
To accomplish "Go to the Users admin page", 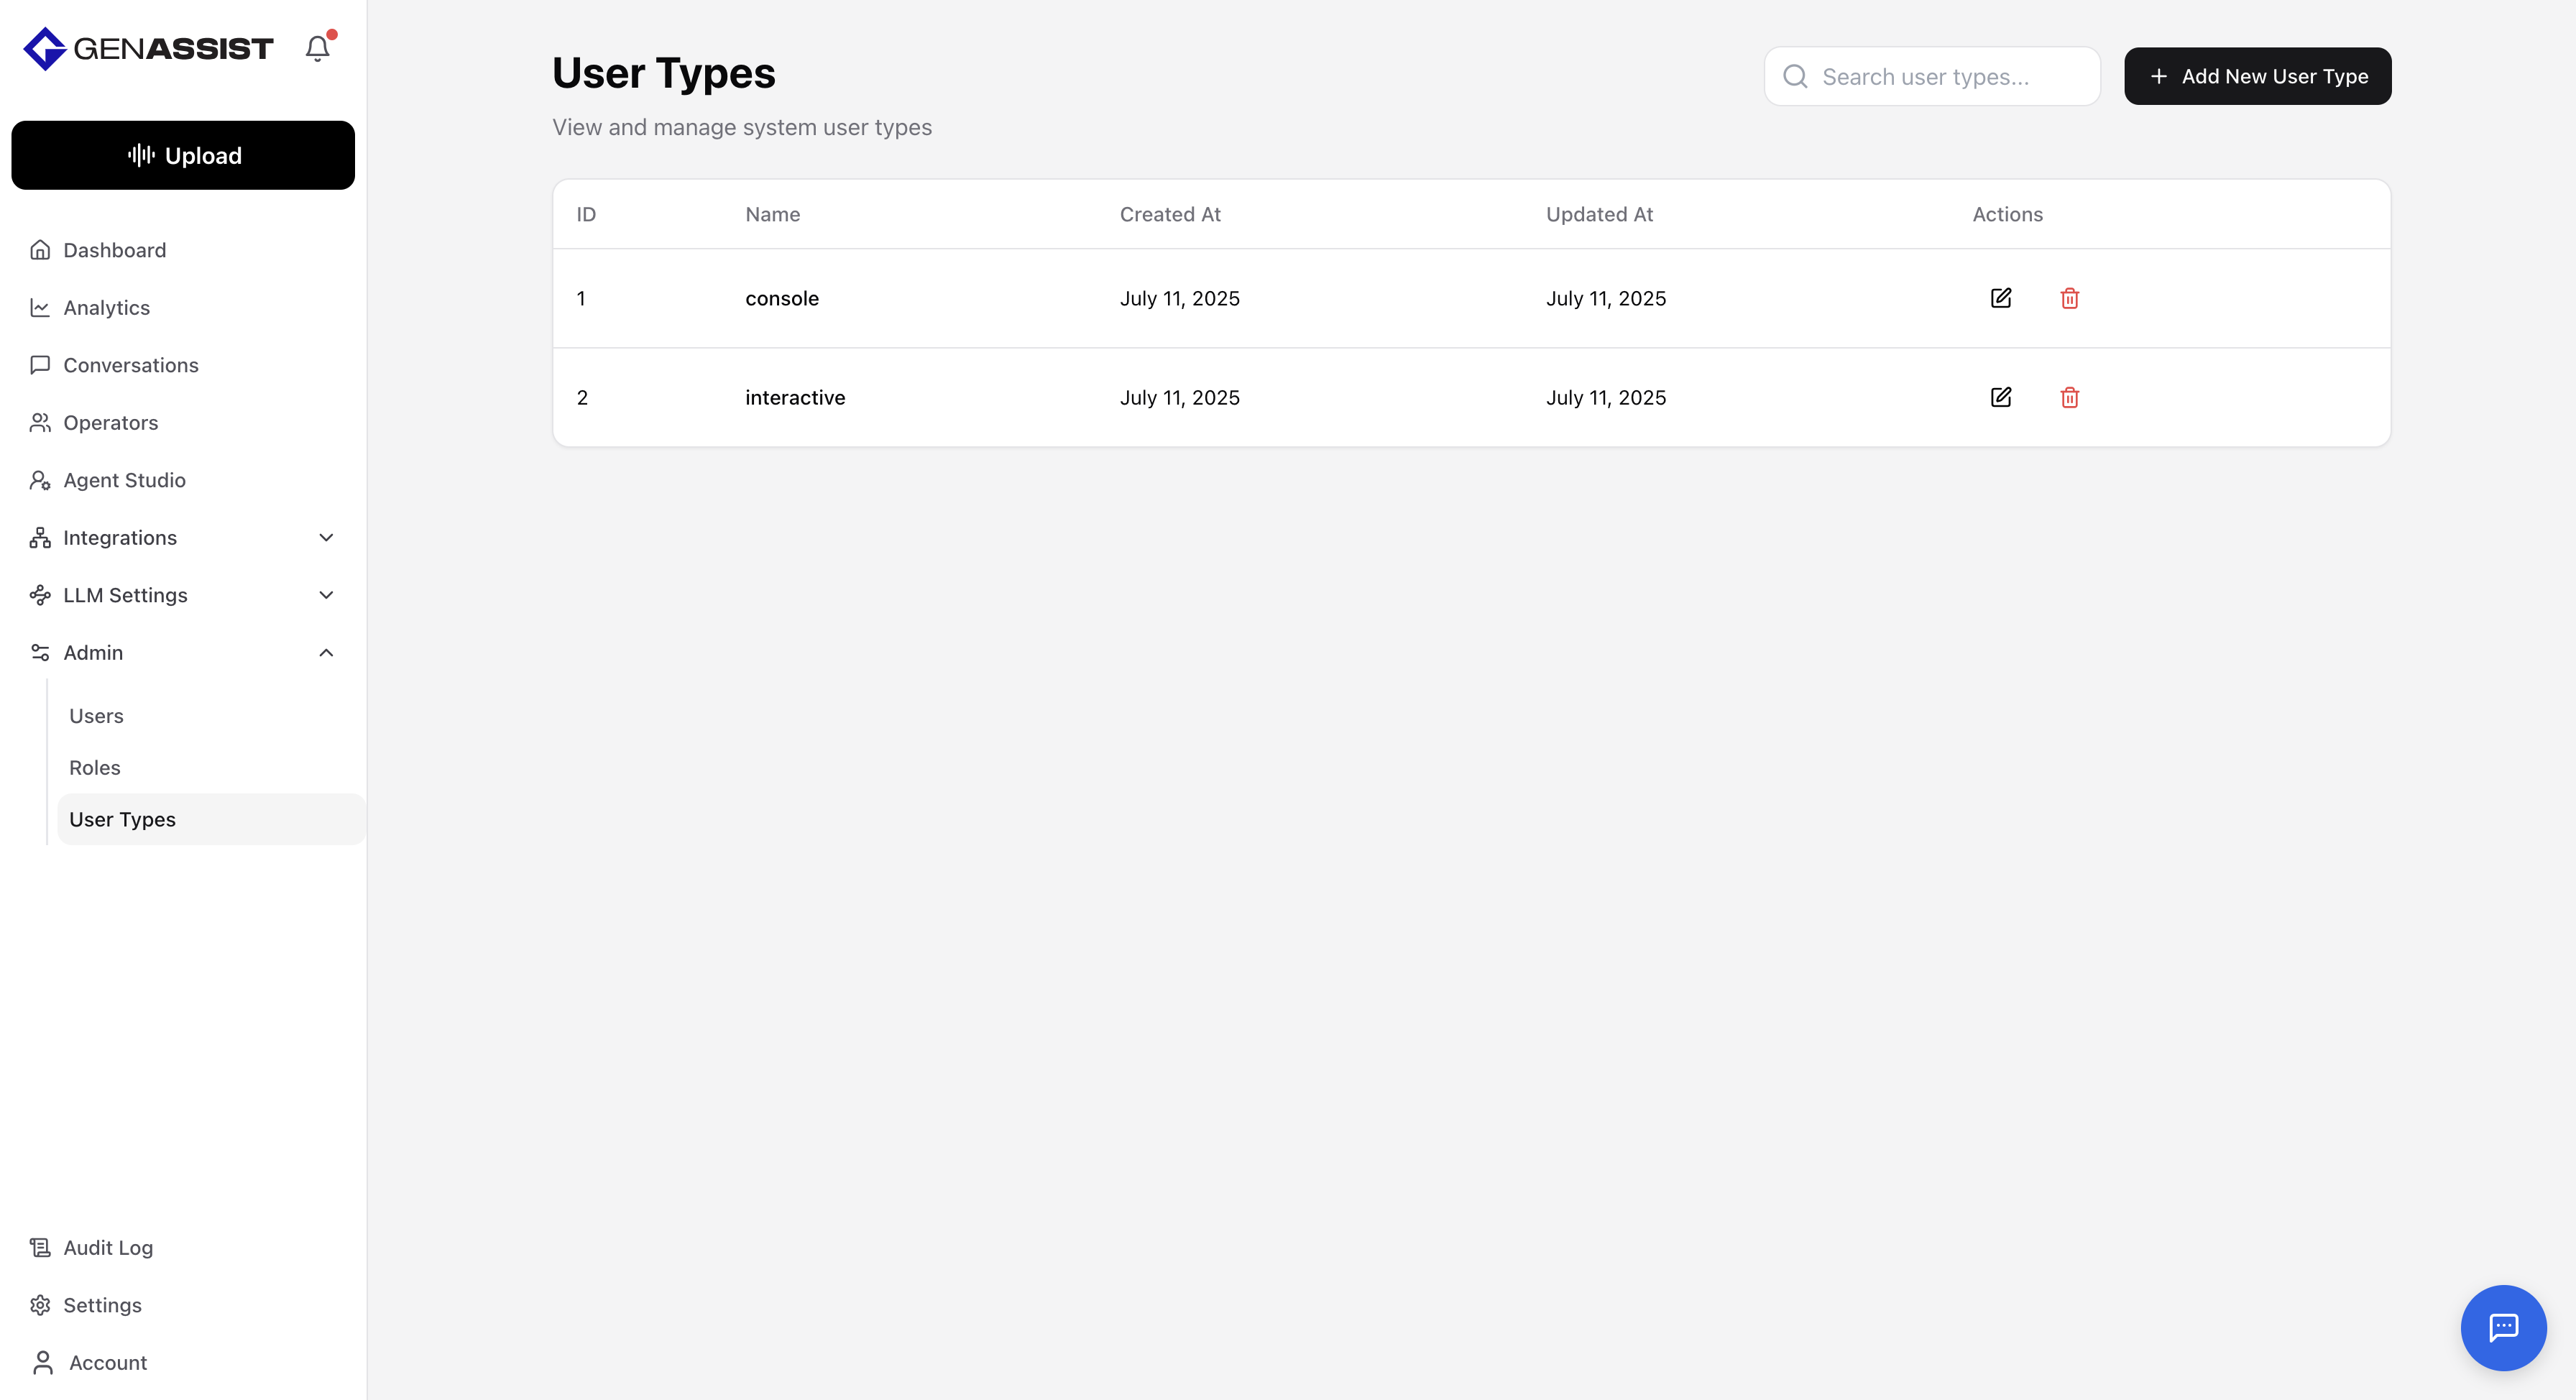I will pyautogui.click(x=96, y=716).
